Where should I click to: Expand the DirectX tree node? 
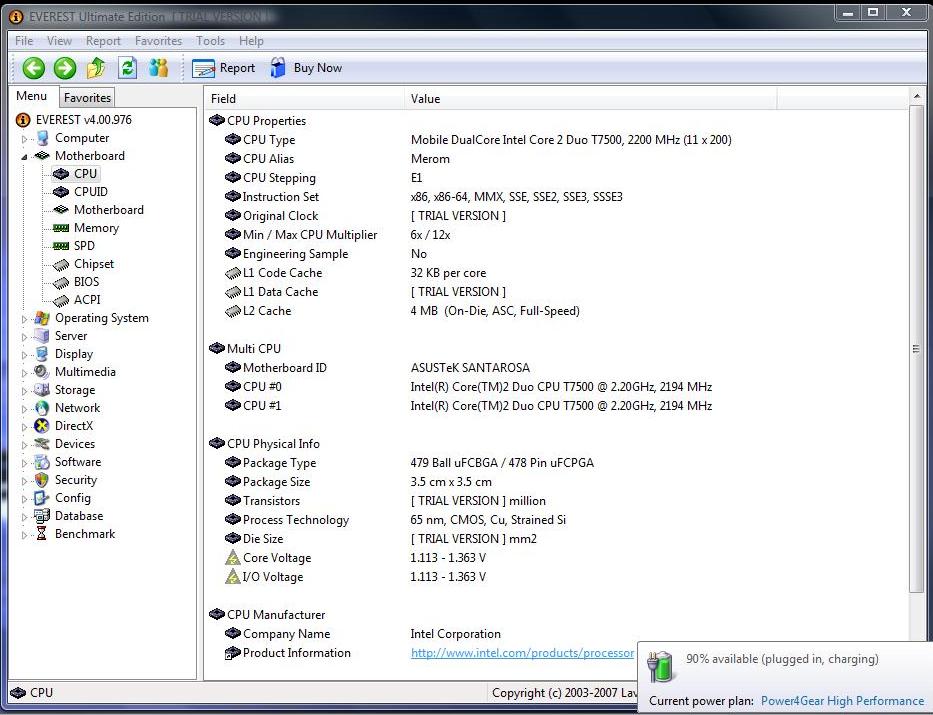tap(24, 427)
